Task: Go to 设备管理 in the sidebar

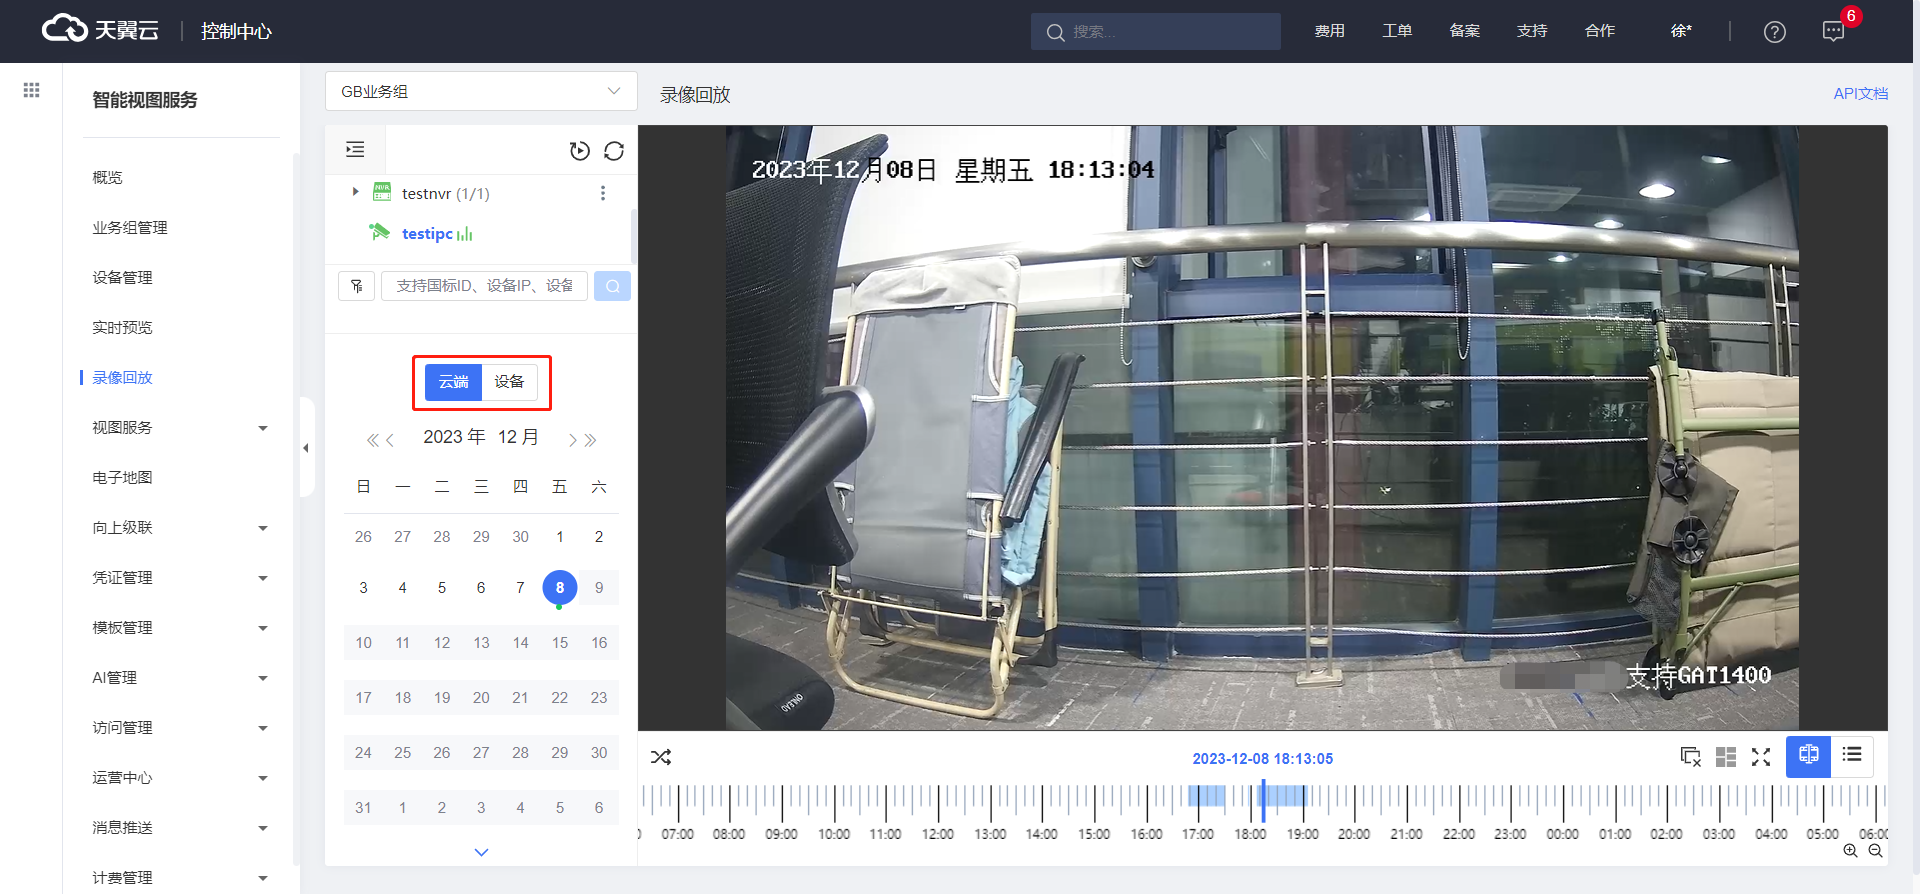Action: click(122, 278)
